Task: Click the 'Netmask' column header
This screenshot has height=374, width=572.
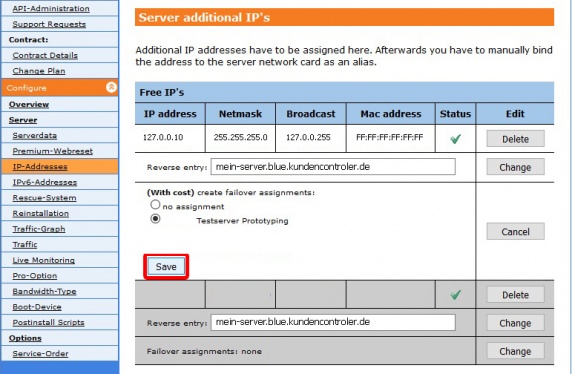Action: pyautogui.click(x=240, y=114)
